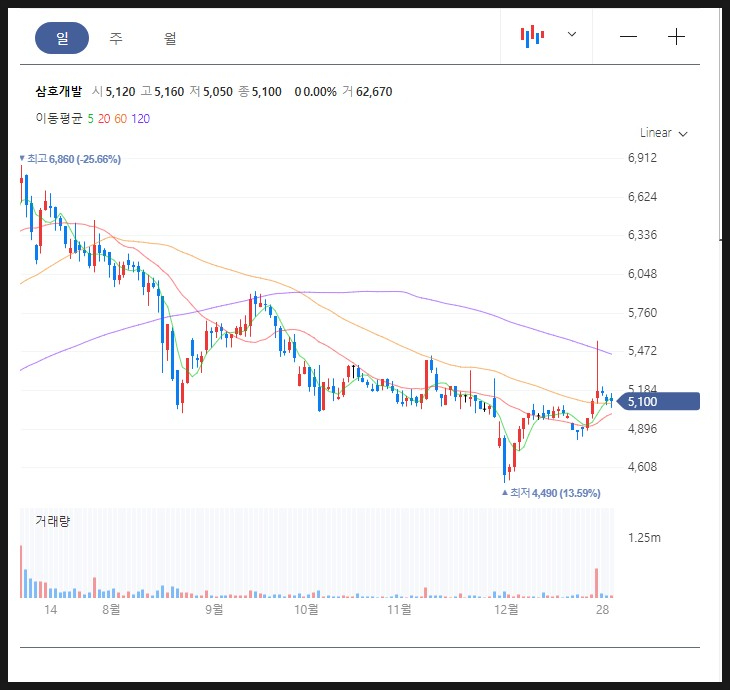Click the 거래량 volume label

pyautogui.click(x=53, y=521)
